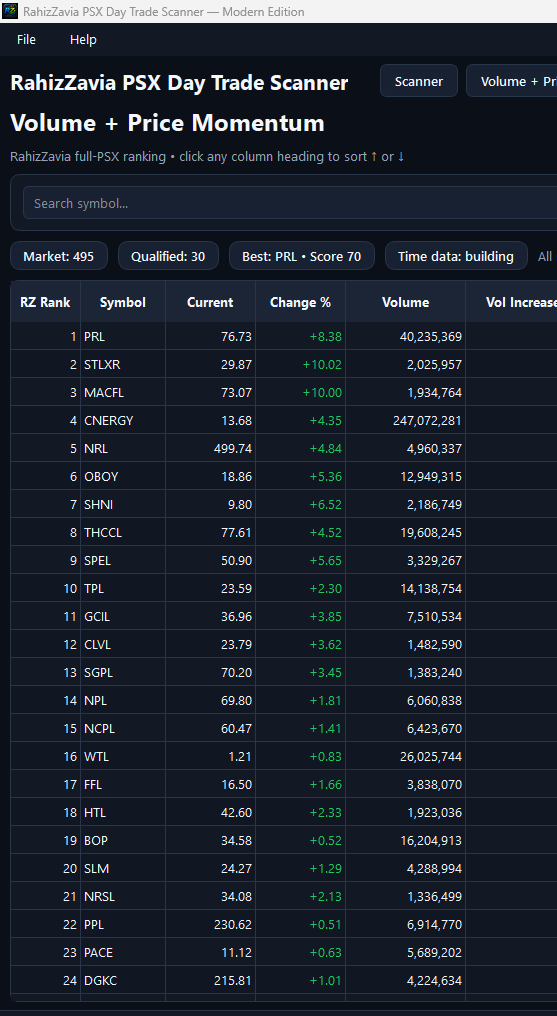Sort by Volume column heading

click(x=405, y=302)
